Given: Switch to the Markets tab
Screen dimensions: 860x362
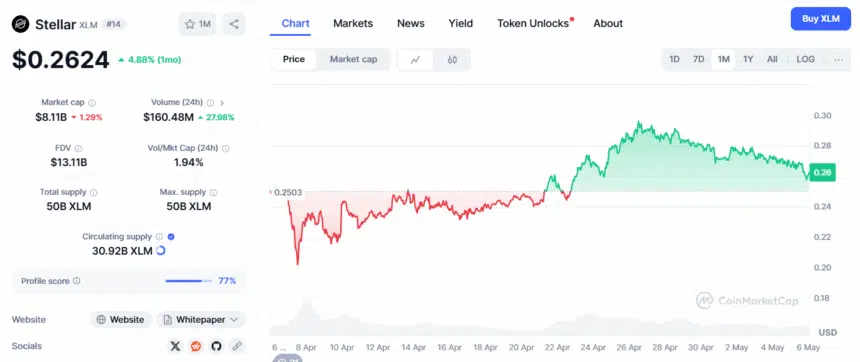Looking at the screenshot, I should coord(353,24).
